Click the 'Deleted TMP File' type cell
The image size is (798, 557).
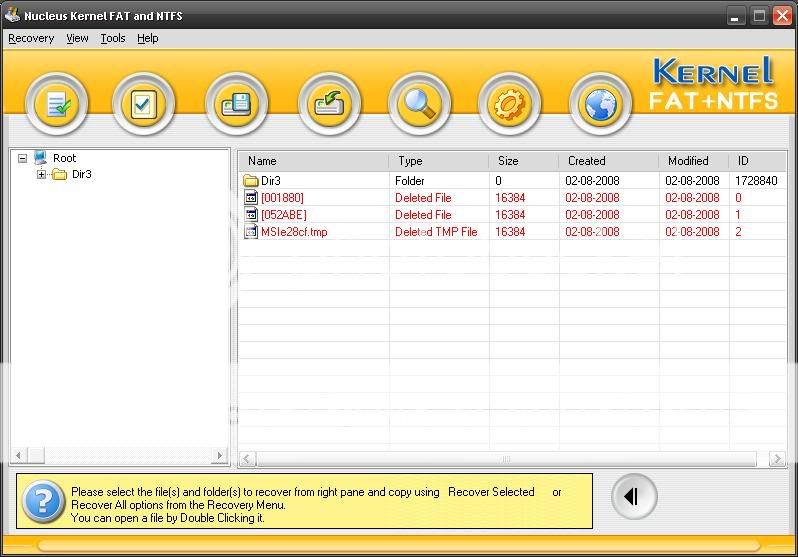point(436,232)
